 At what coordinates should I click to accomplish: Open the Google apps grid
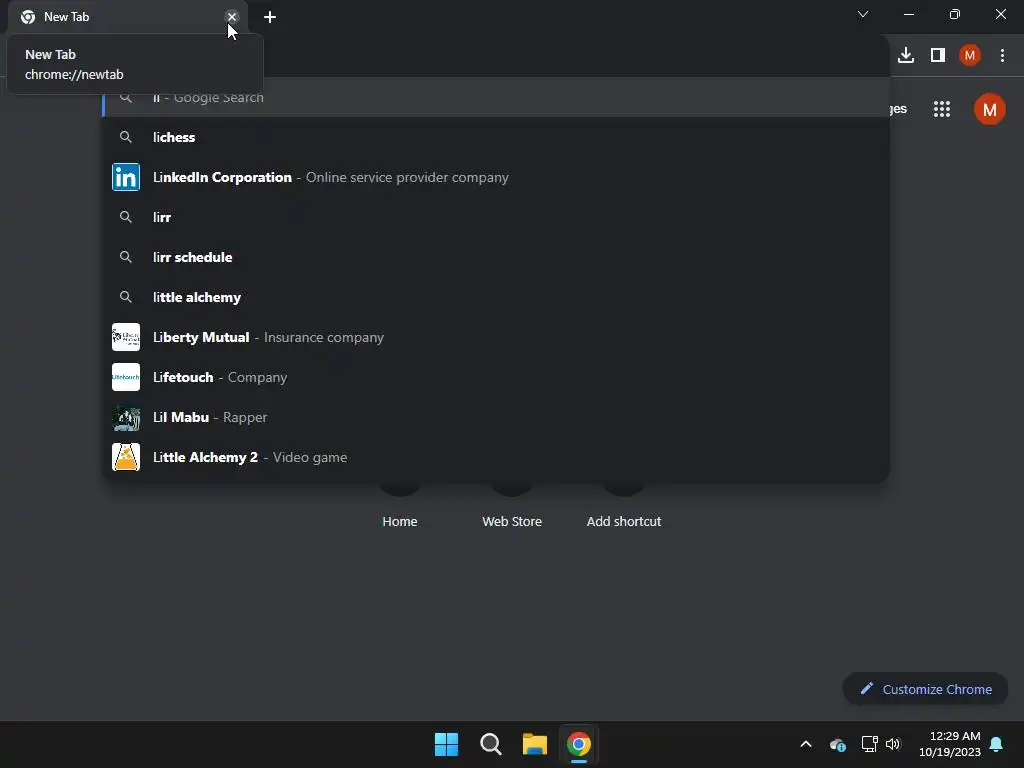(942, 109)
